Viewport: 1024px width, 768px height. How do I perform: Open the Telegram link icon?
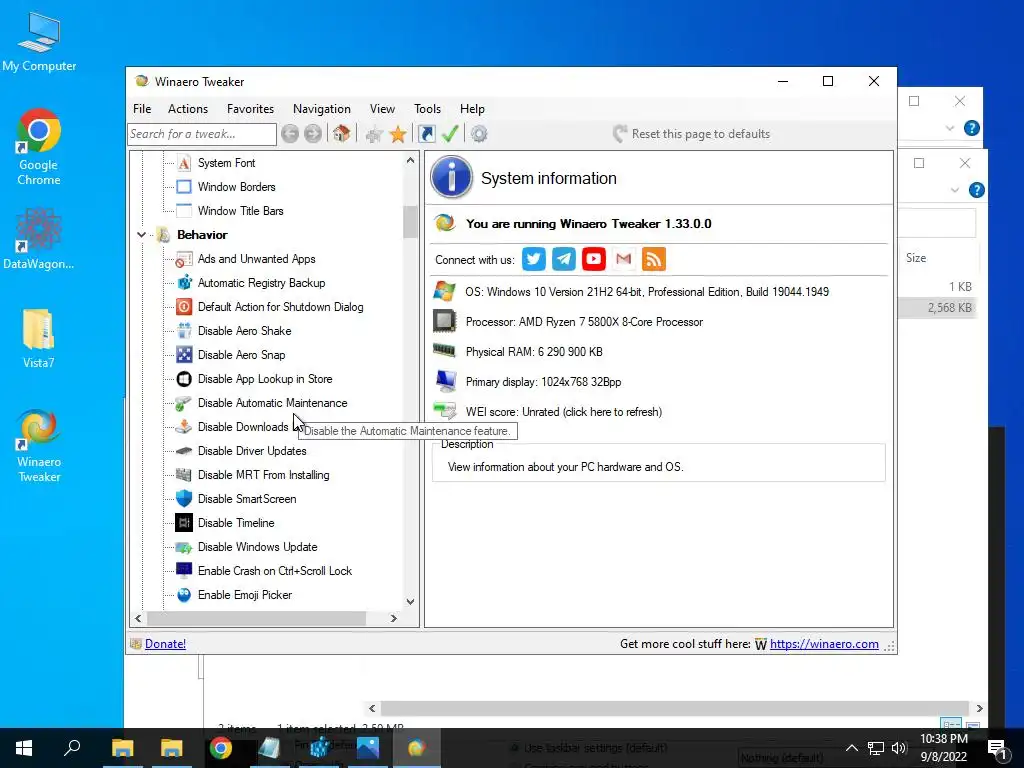[x=564, y=259]
